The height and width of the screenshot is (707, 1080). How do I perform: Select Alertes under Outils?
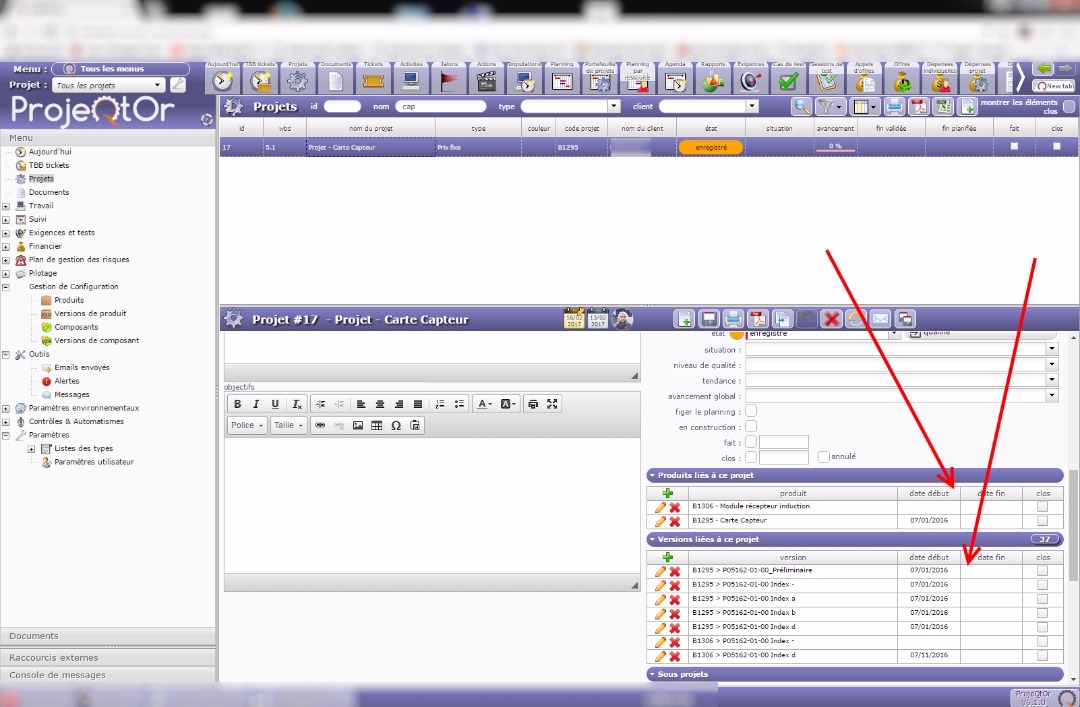tap(66, 381)
